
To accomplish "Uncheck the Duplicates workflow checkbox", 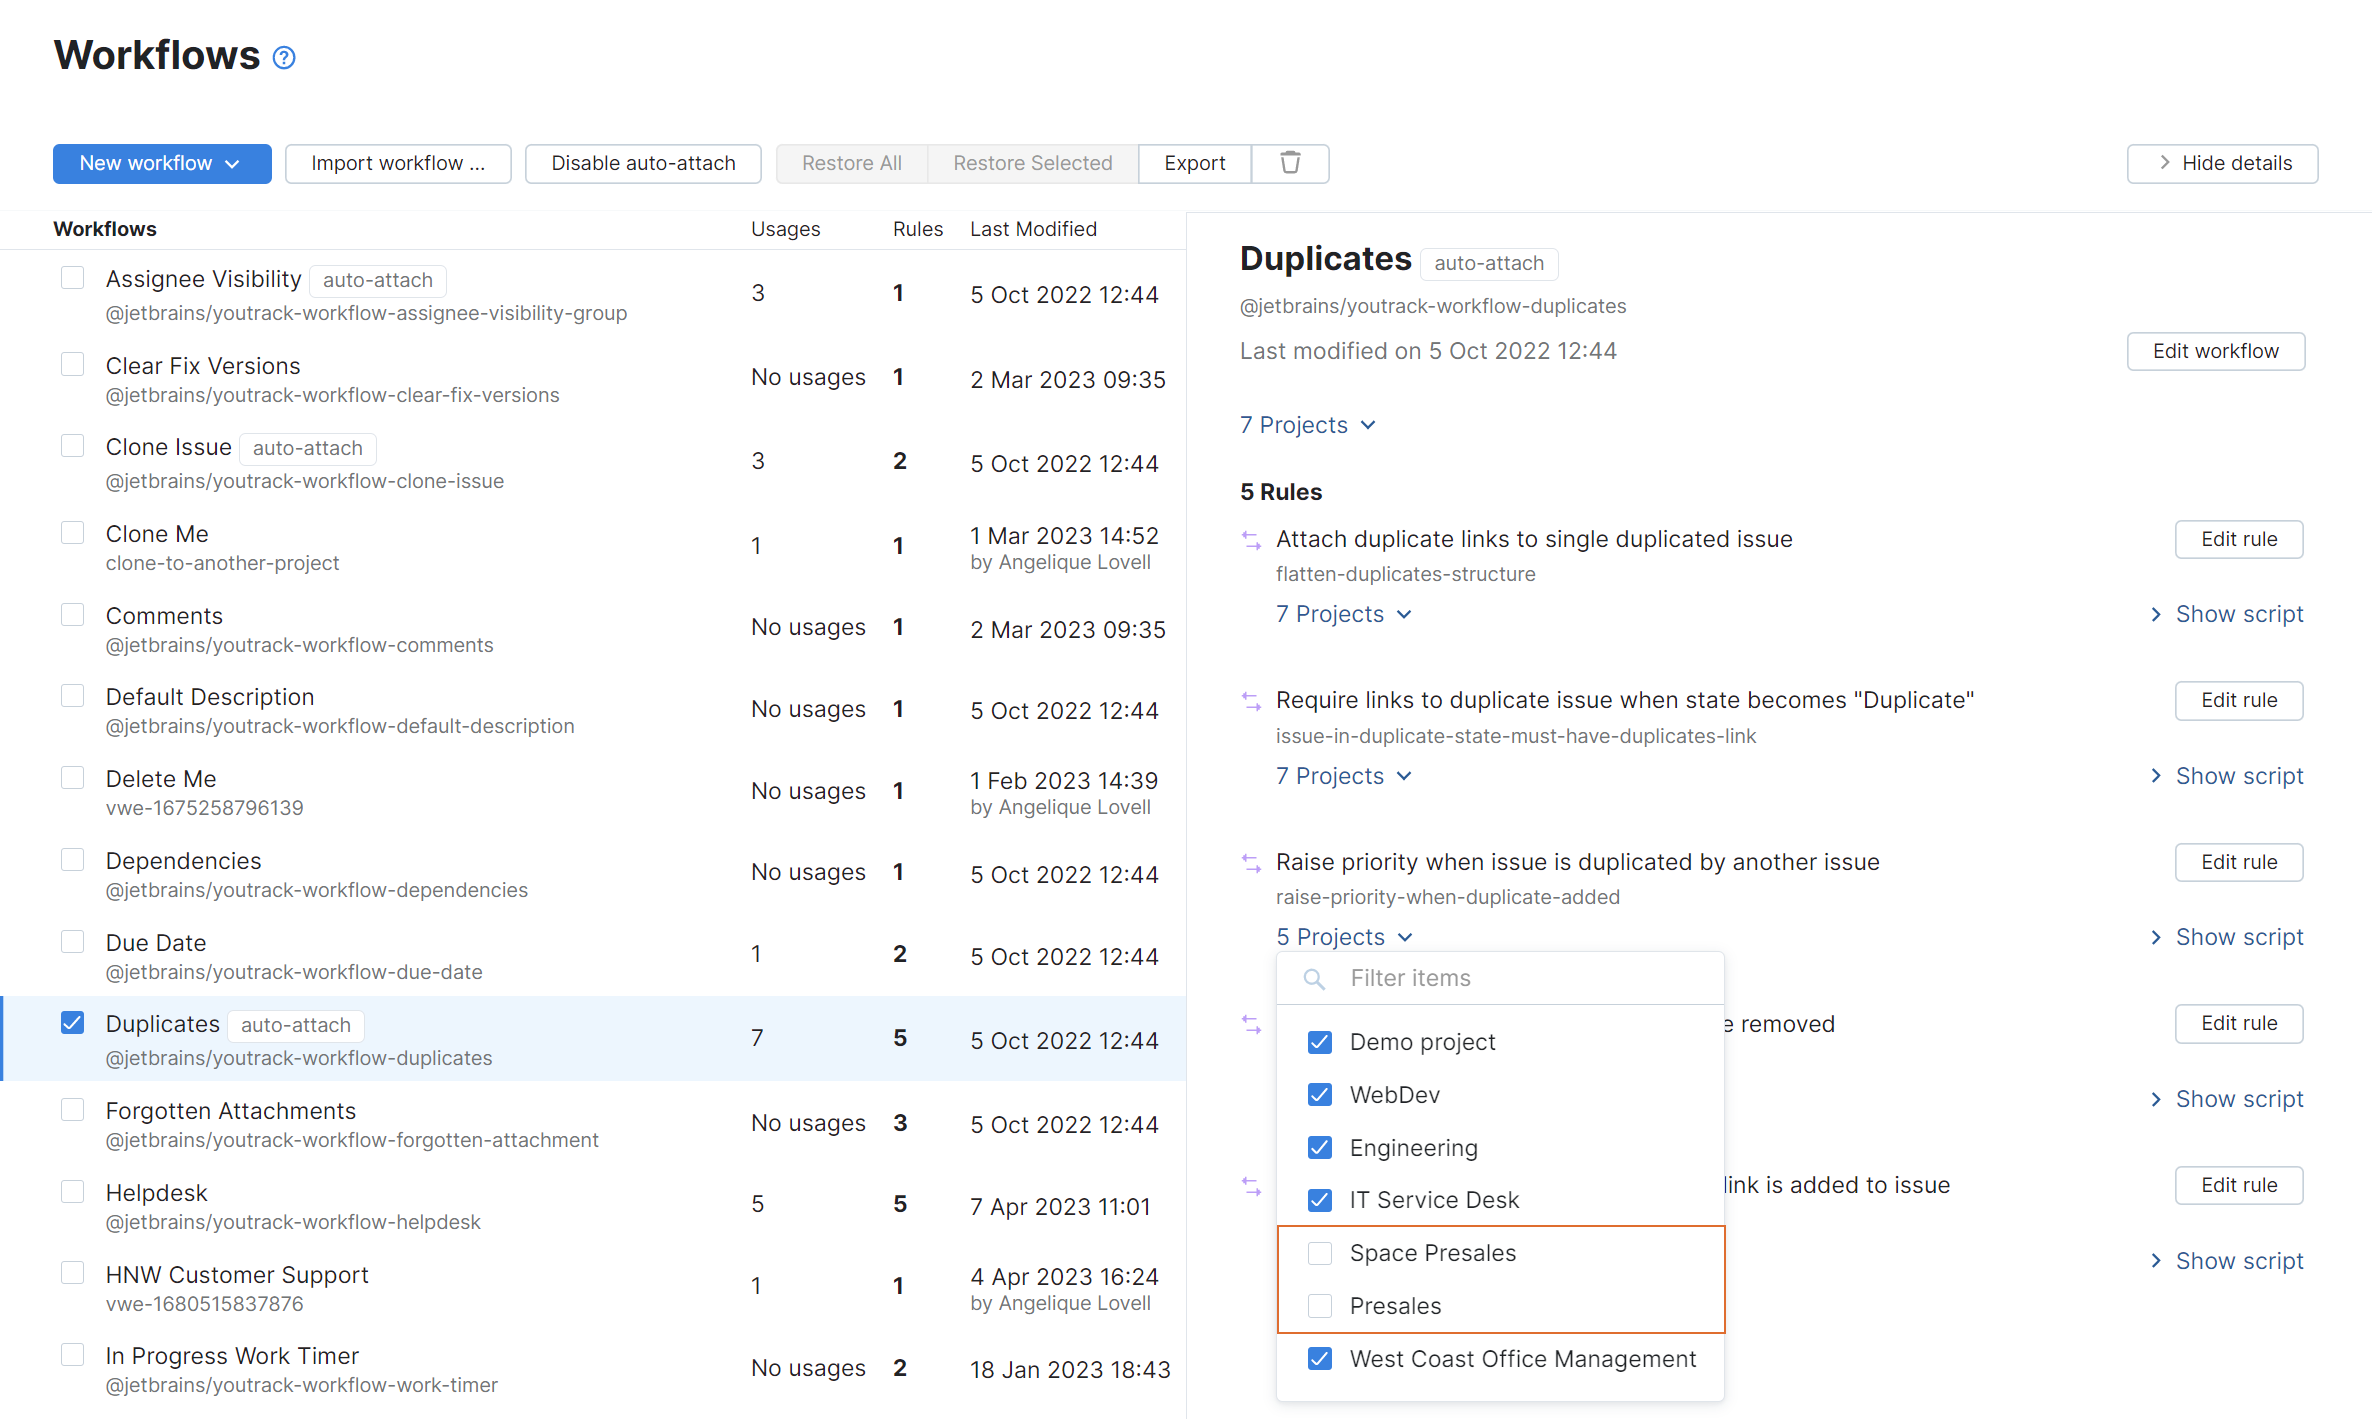I will pyautogui.click(x=72, y=1021).
